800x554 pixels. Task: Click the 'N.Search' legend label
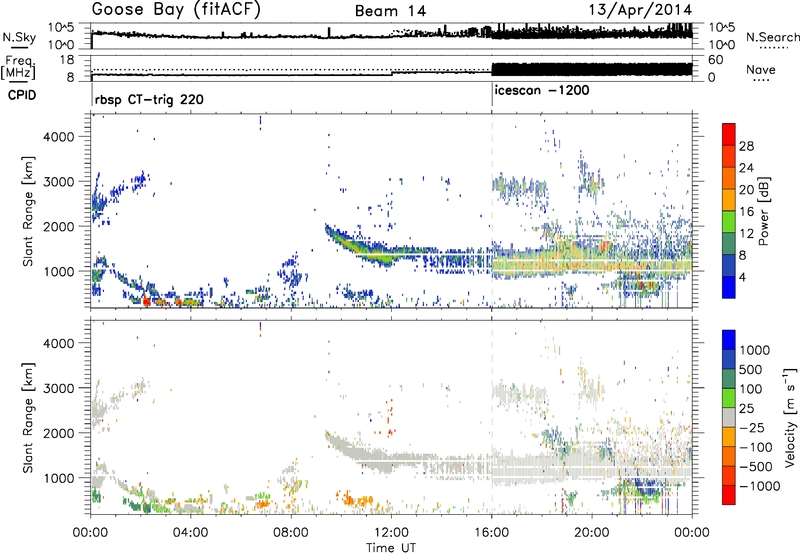click(772, 37)
